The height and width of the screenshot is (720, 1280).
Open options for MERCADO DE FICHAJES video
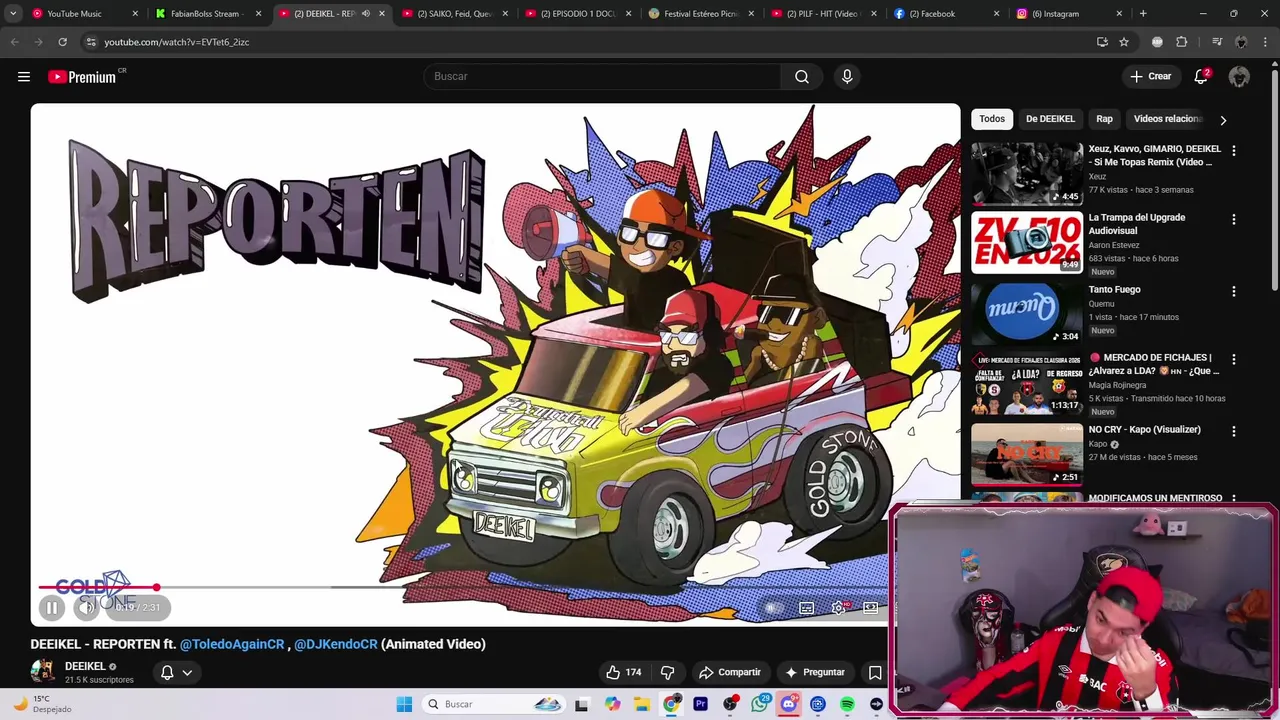(x=1234, y=360)
